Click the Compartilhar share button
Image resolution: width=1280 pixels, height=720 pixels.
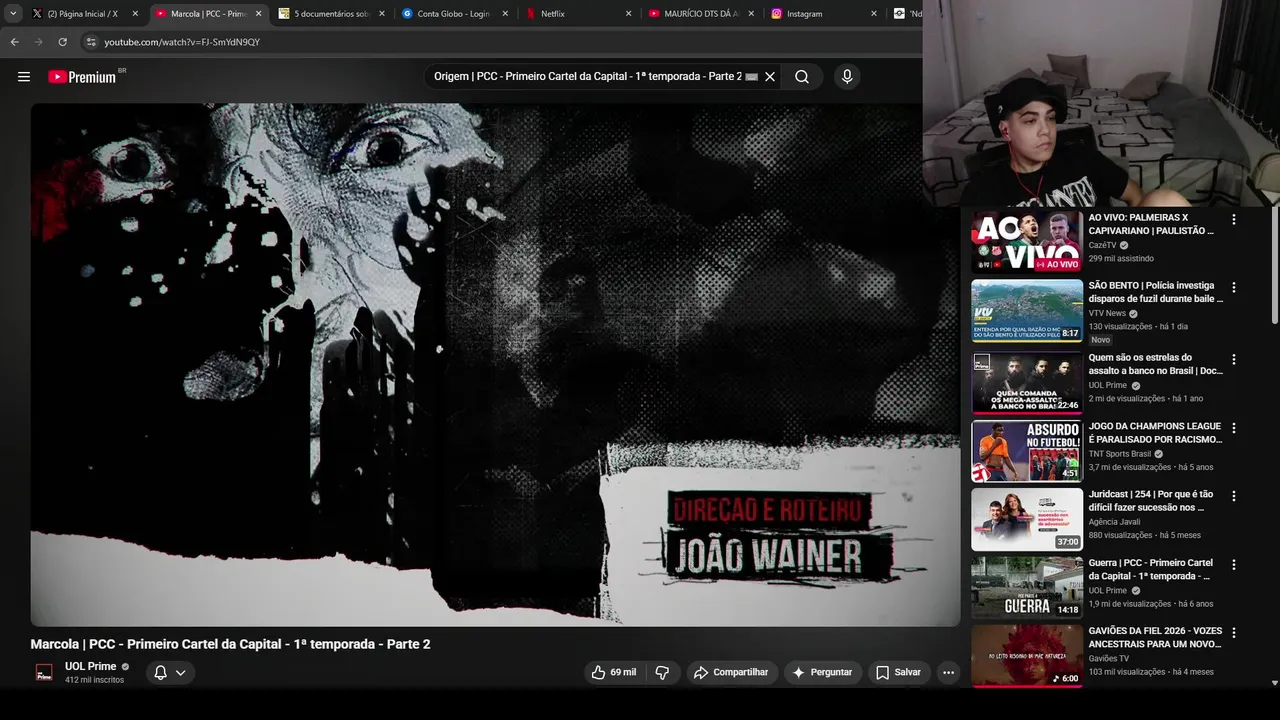pos(731,672)
